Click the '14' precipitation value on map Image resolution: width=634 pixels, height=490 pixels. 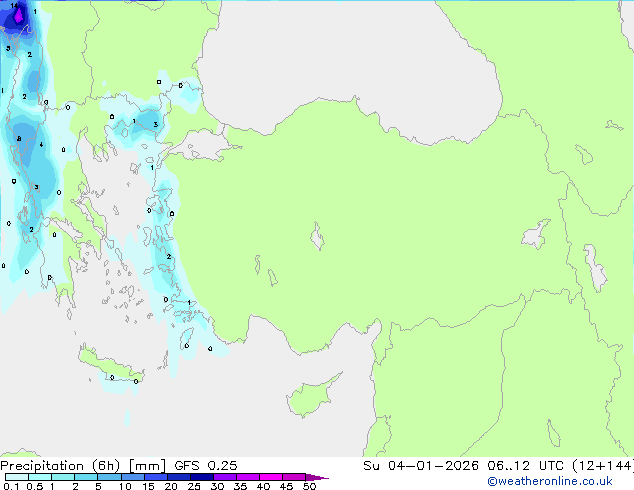(14, 6)
